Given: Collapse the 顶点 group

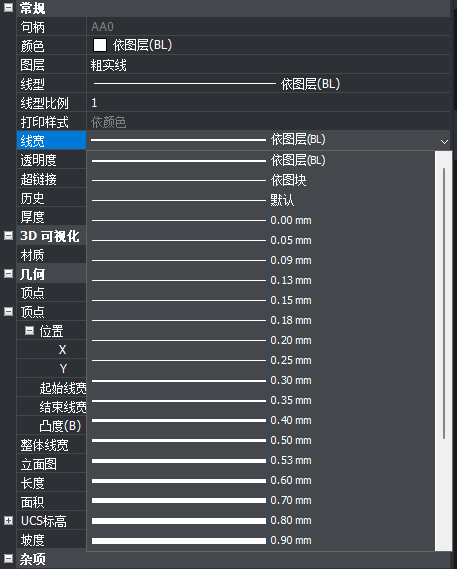Looking at the screenshot, I should [x=8, y=311].
